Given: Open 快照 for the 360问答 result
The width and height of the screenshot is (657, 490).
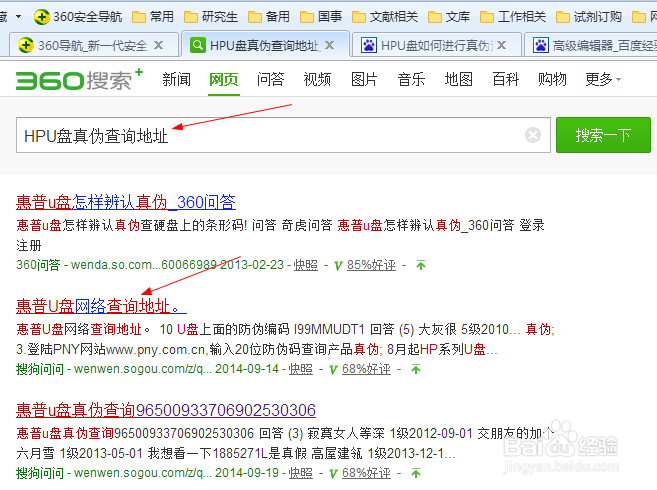Looking at the screenshot, I should click(305, 265).
